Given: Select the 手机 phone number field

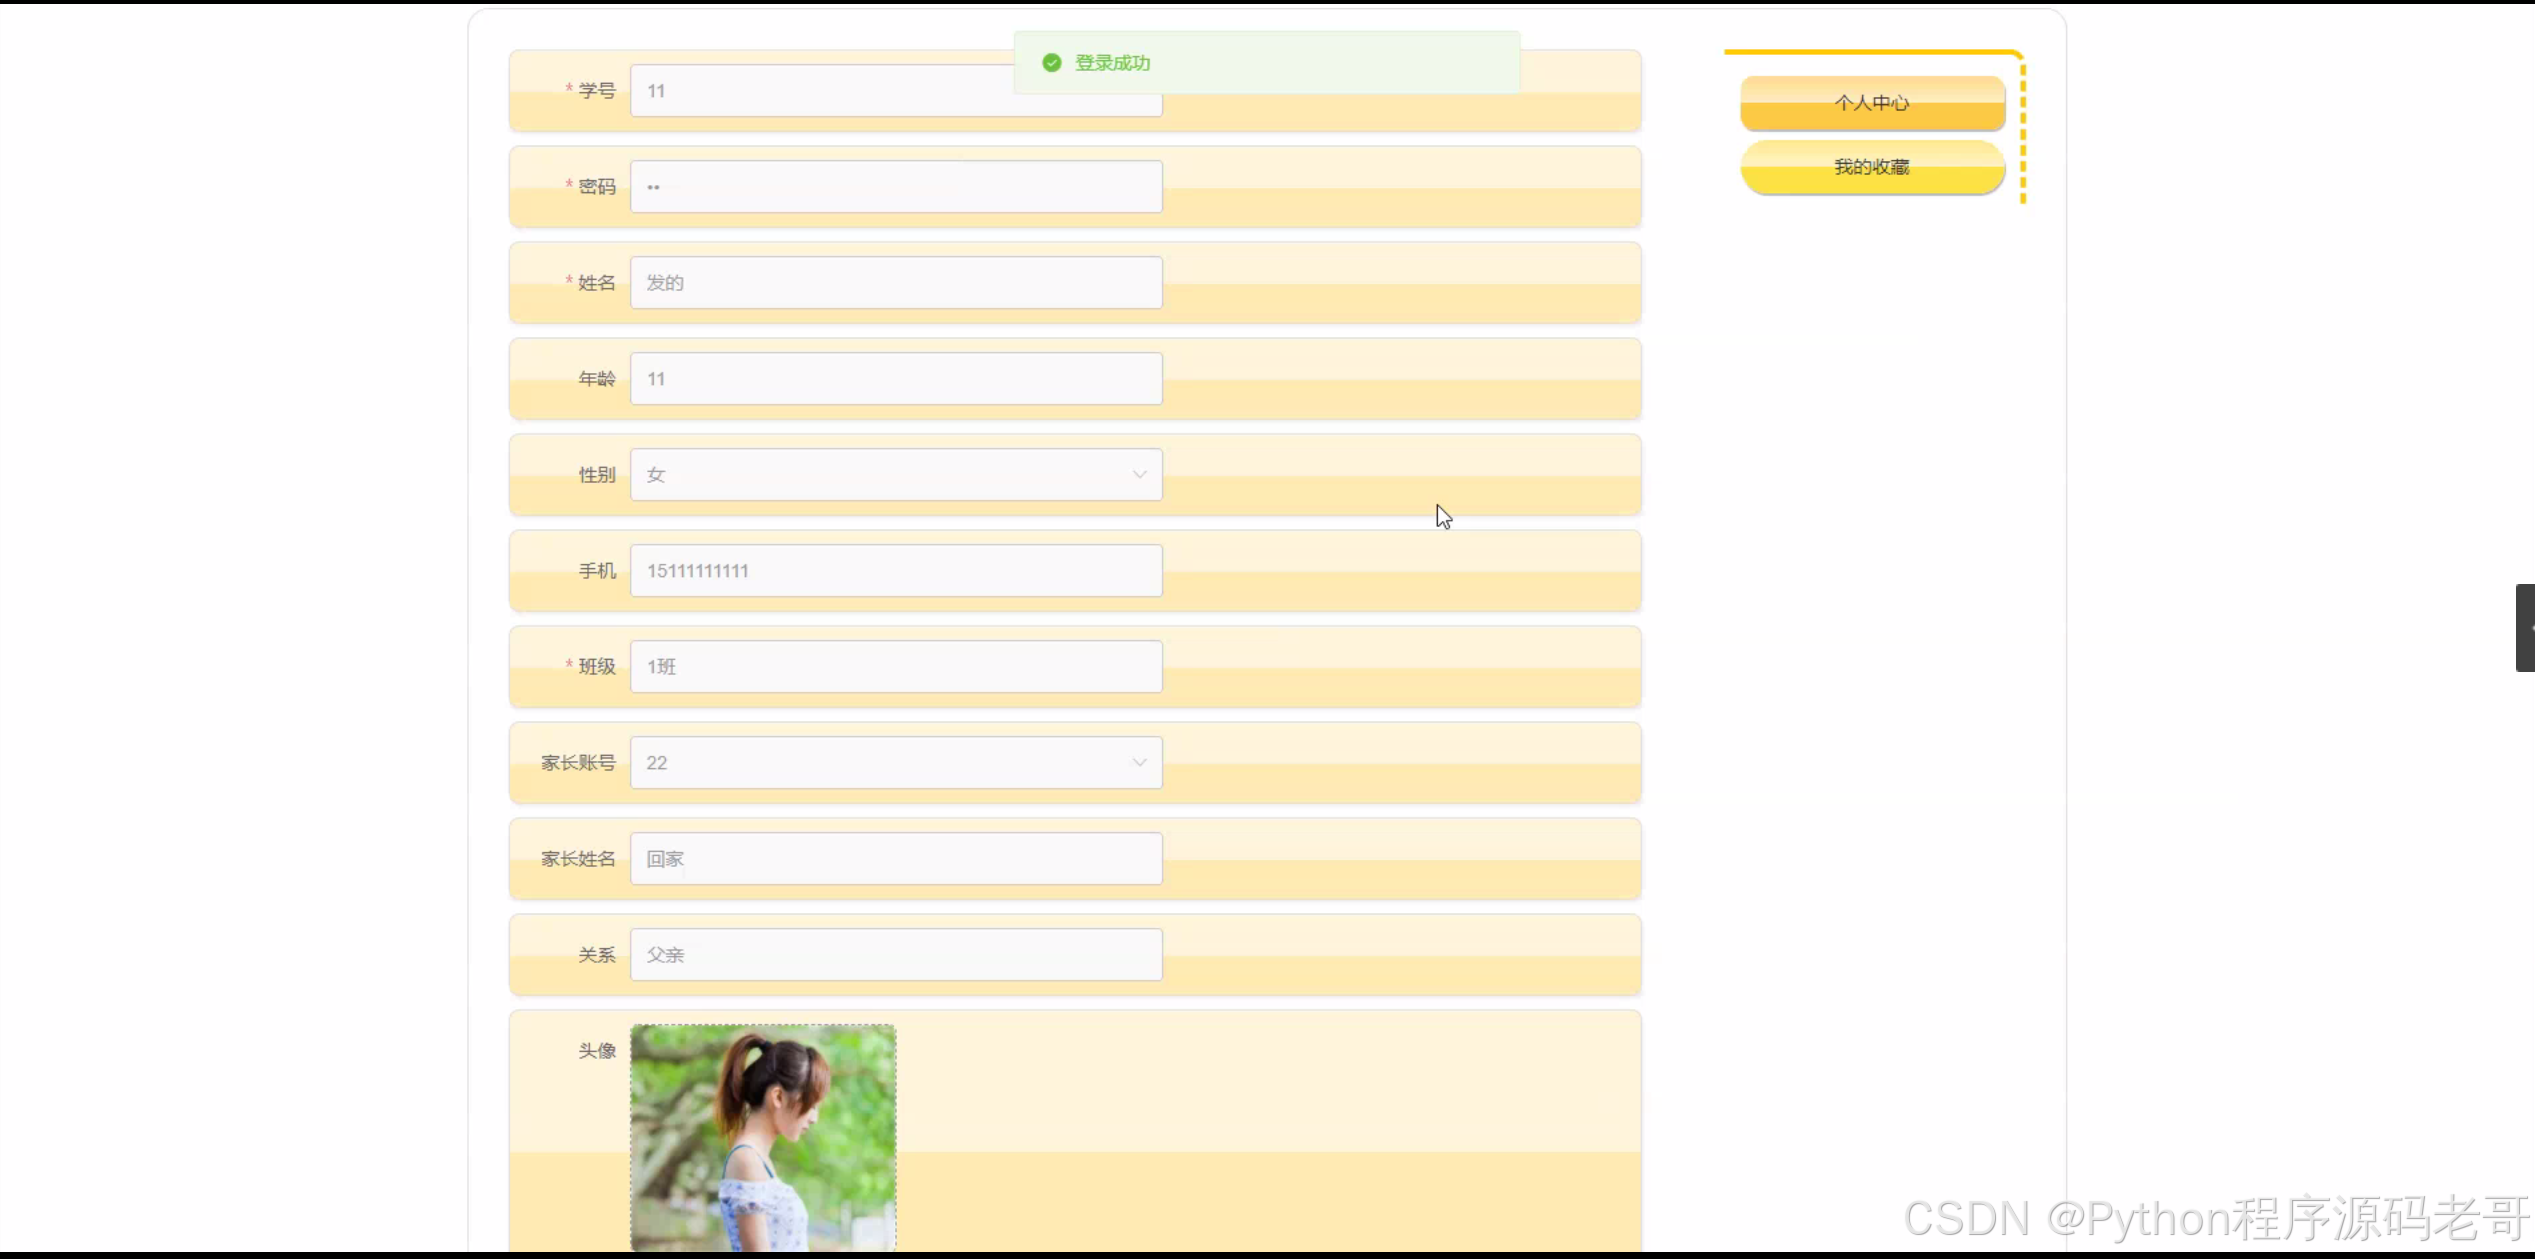Looking at the screenshot, I should 895,571.
